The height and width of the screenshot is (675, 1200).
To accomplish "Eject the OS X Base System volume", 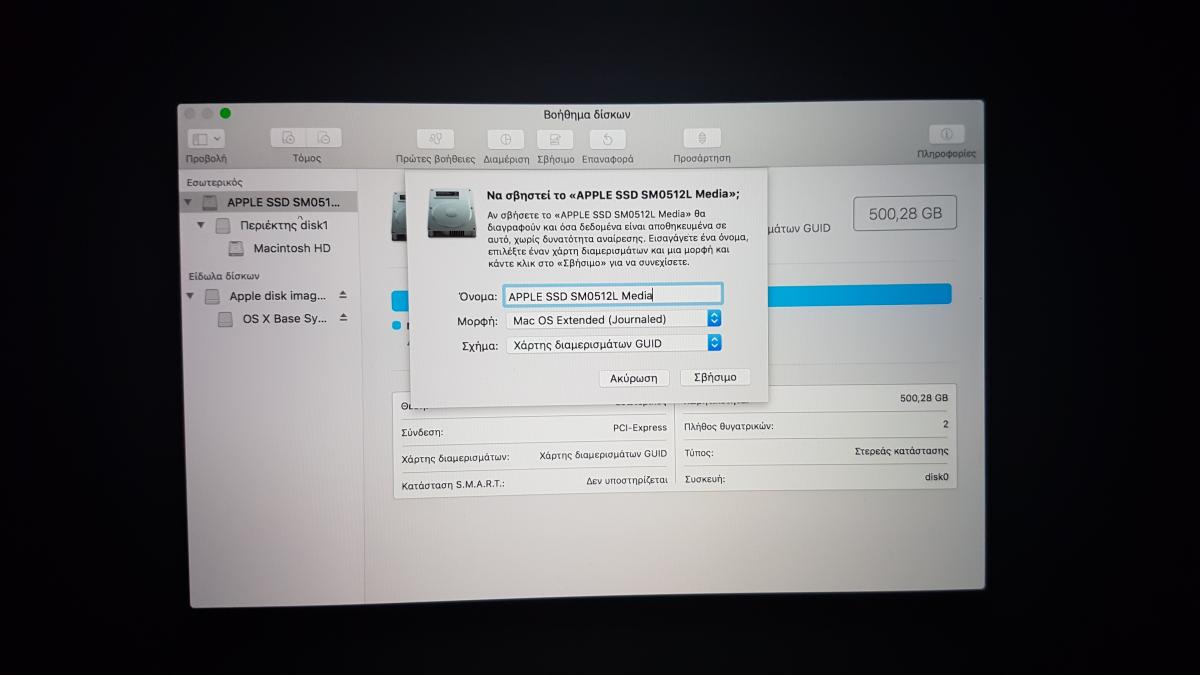I will pyautogui.click(x=343, y=318).
